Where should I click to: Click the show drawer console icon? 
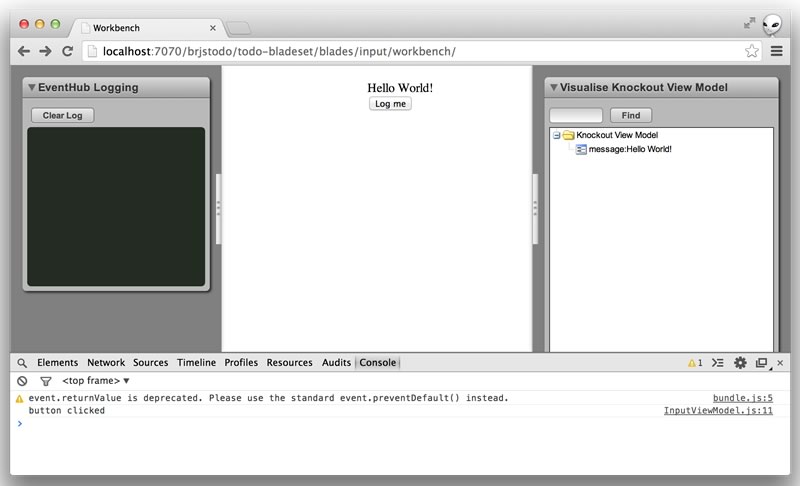tap(717, 363)
